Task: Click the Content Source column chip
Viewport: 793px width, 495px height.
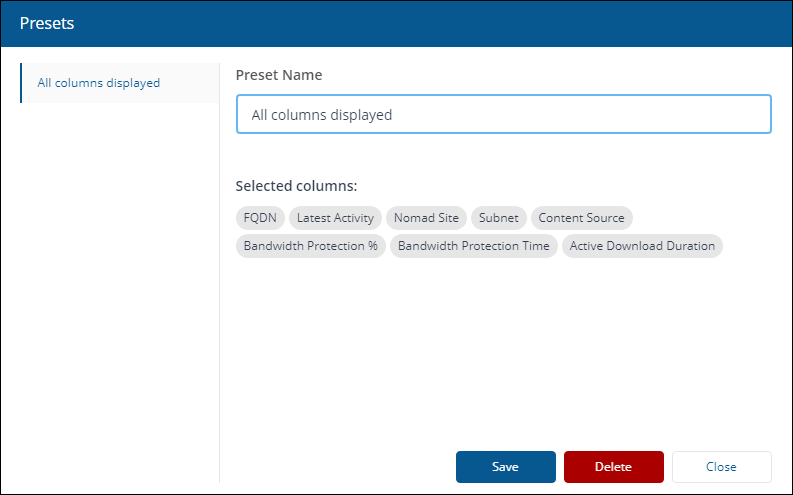Action: (581, 218)
